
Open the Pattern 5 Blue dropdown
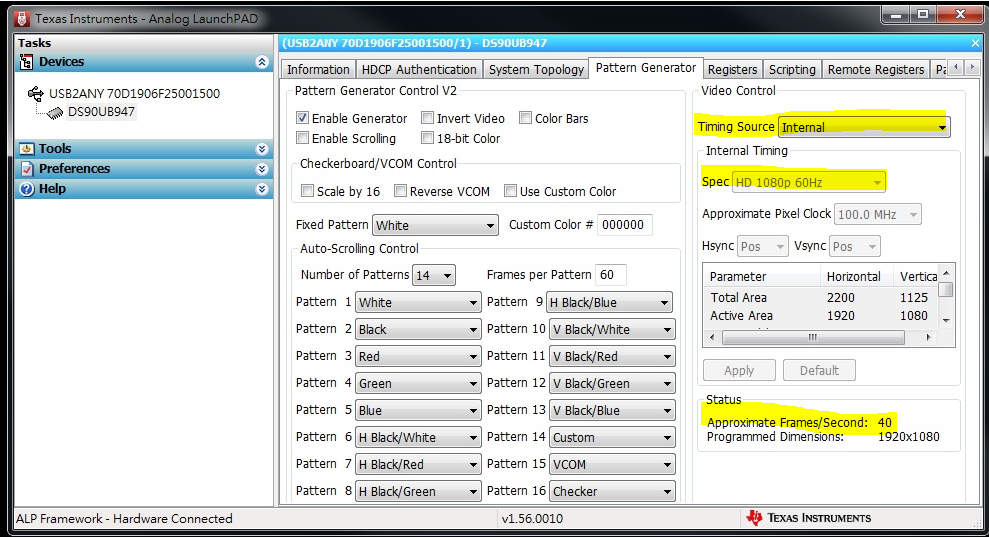(x=418, y=410)
